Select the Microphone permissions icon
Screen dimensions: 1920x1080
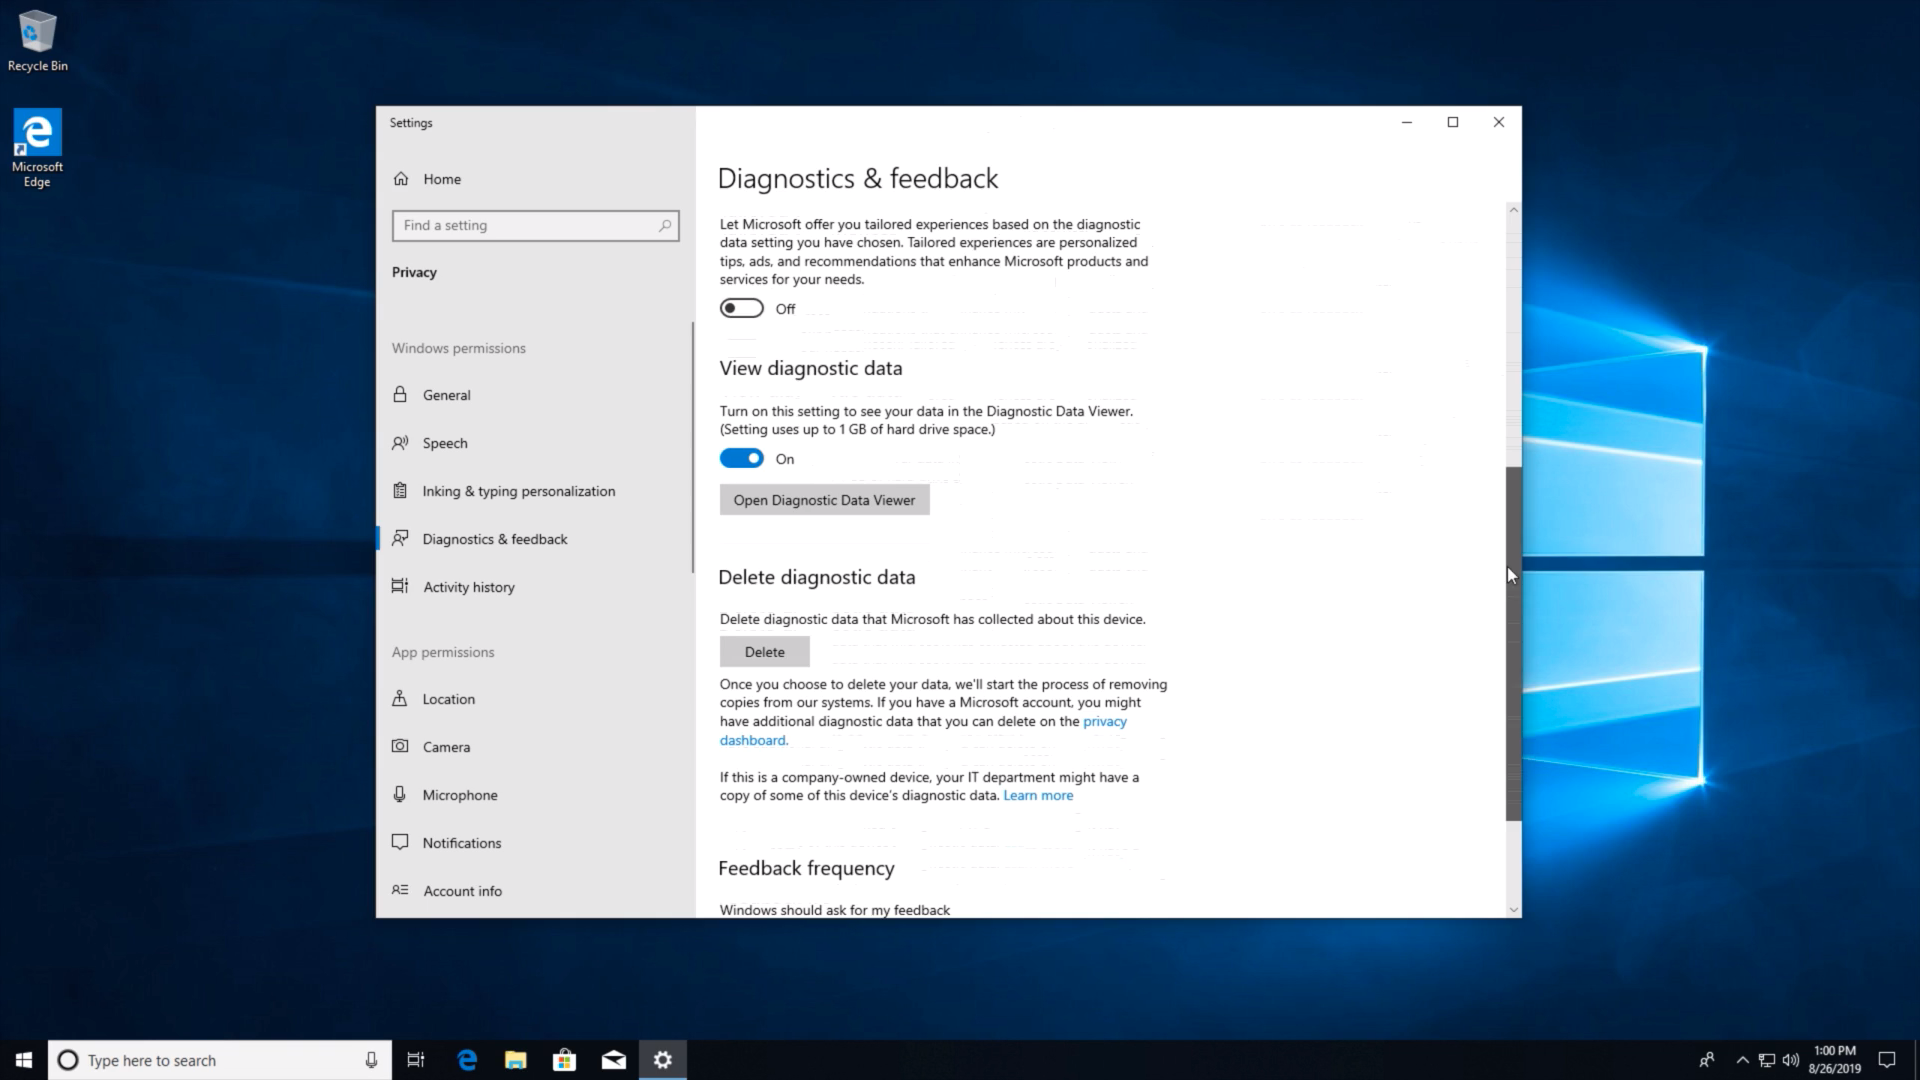coord(400,794)
